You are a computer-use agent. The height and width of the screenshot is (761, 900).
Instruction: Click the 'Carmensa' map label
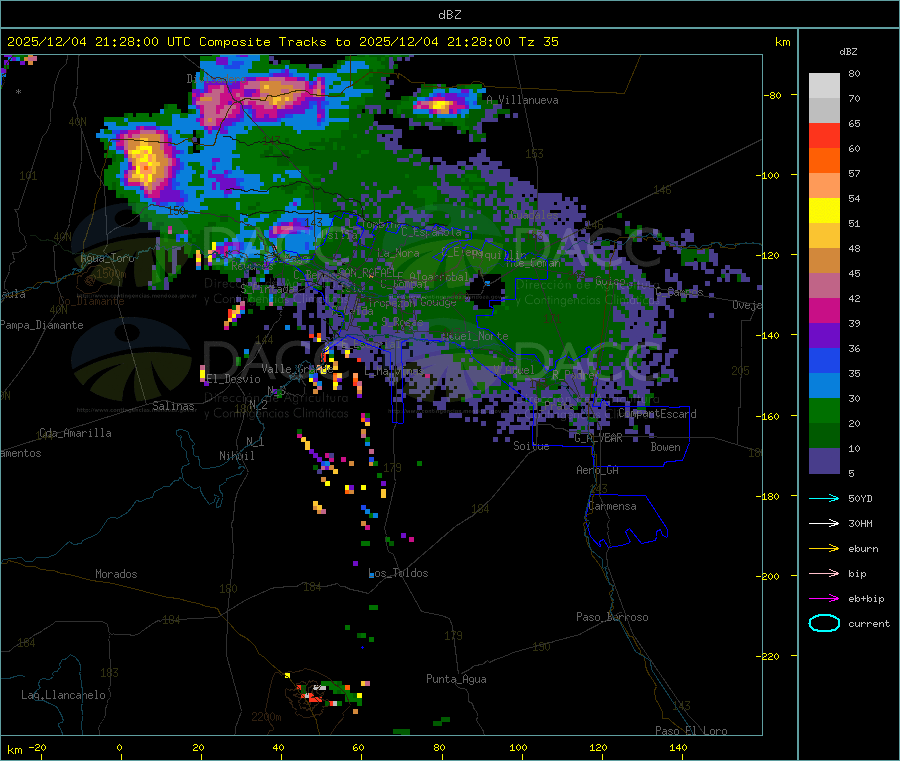pyautogui.click(x=612, y=506)
